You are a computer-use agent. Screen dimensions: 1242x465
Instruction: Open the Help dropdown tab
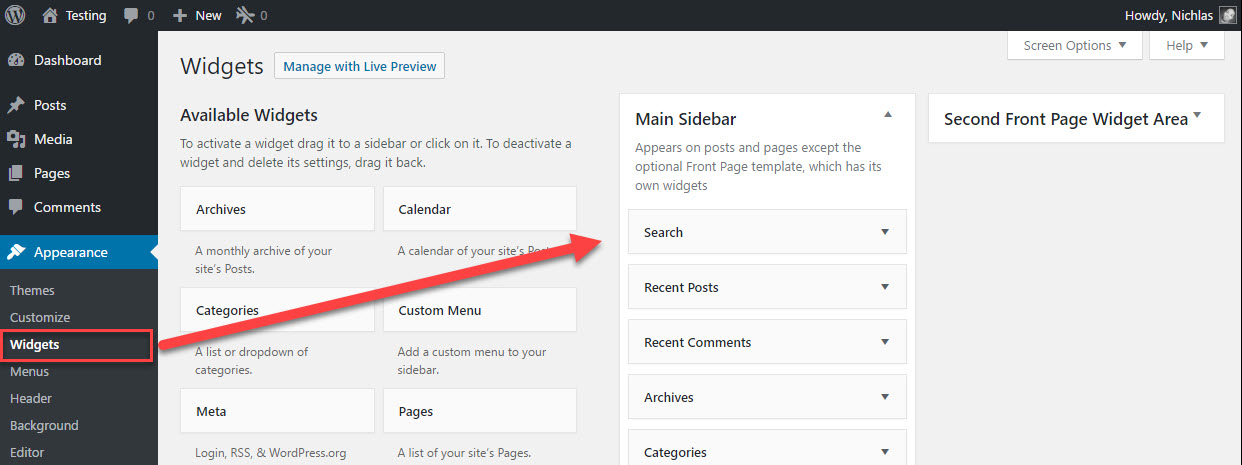tap(1187, 45)
